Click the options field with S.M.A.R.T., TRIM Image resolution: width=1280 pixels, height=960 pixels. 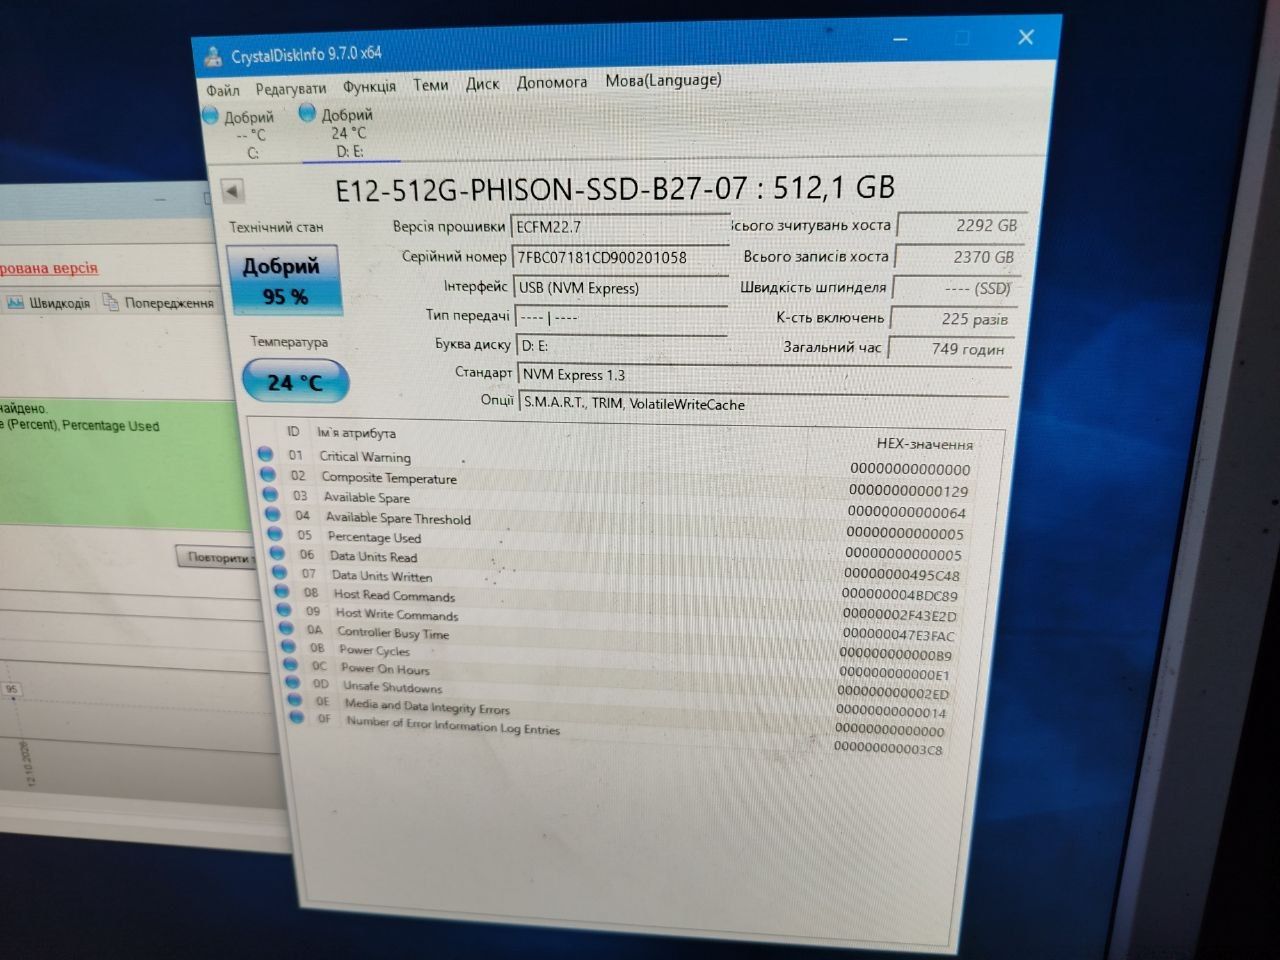pos(764,404)
